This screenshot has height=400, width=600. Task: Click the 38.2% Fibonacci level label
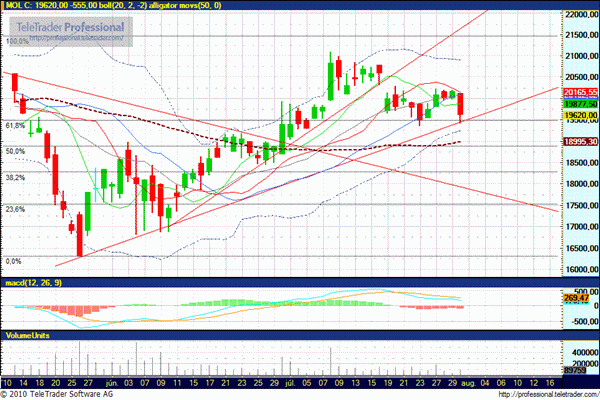15,177
